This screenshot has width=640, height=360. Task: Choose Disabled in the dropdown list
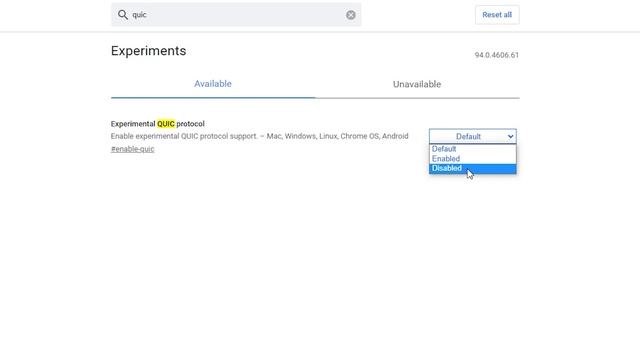pyautogui.click(x=473, y=169)
